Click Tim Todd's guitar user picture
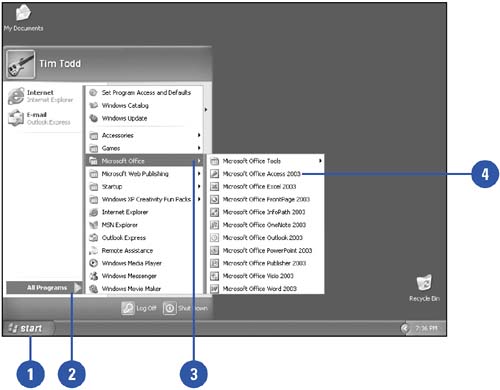The height and width of the screenshot is (390, 500). (x=21, y=64)
